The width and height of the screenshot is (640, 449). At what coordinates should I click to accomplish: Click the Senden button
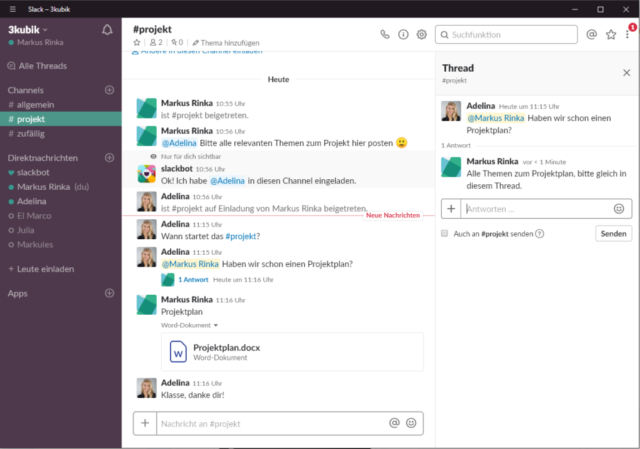coord(613,233)
